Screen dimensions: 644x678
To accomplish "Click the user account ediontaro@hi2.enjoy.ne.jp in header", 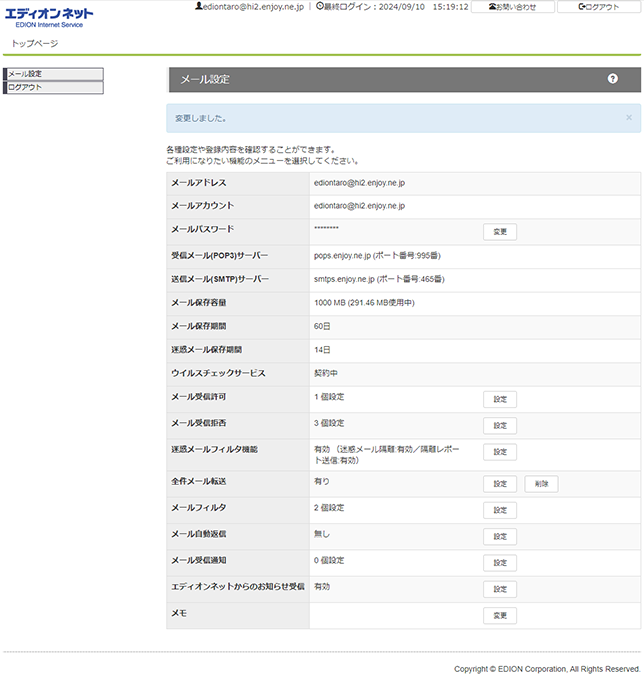I will pyautogui.click(x=248, y=7).
